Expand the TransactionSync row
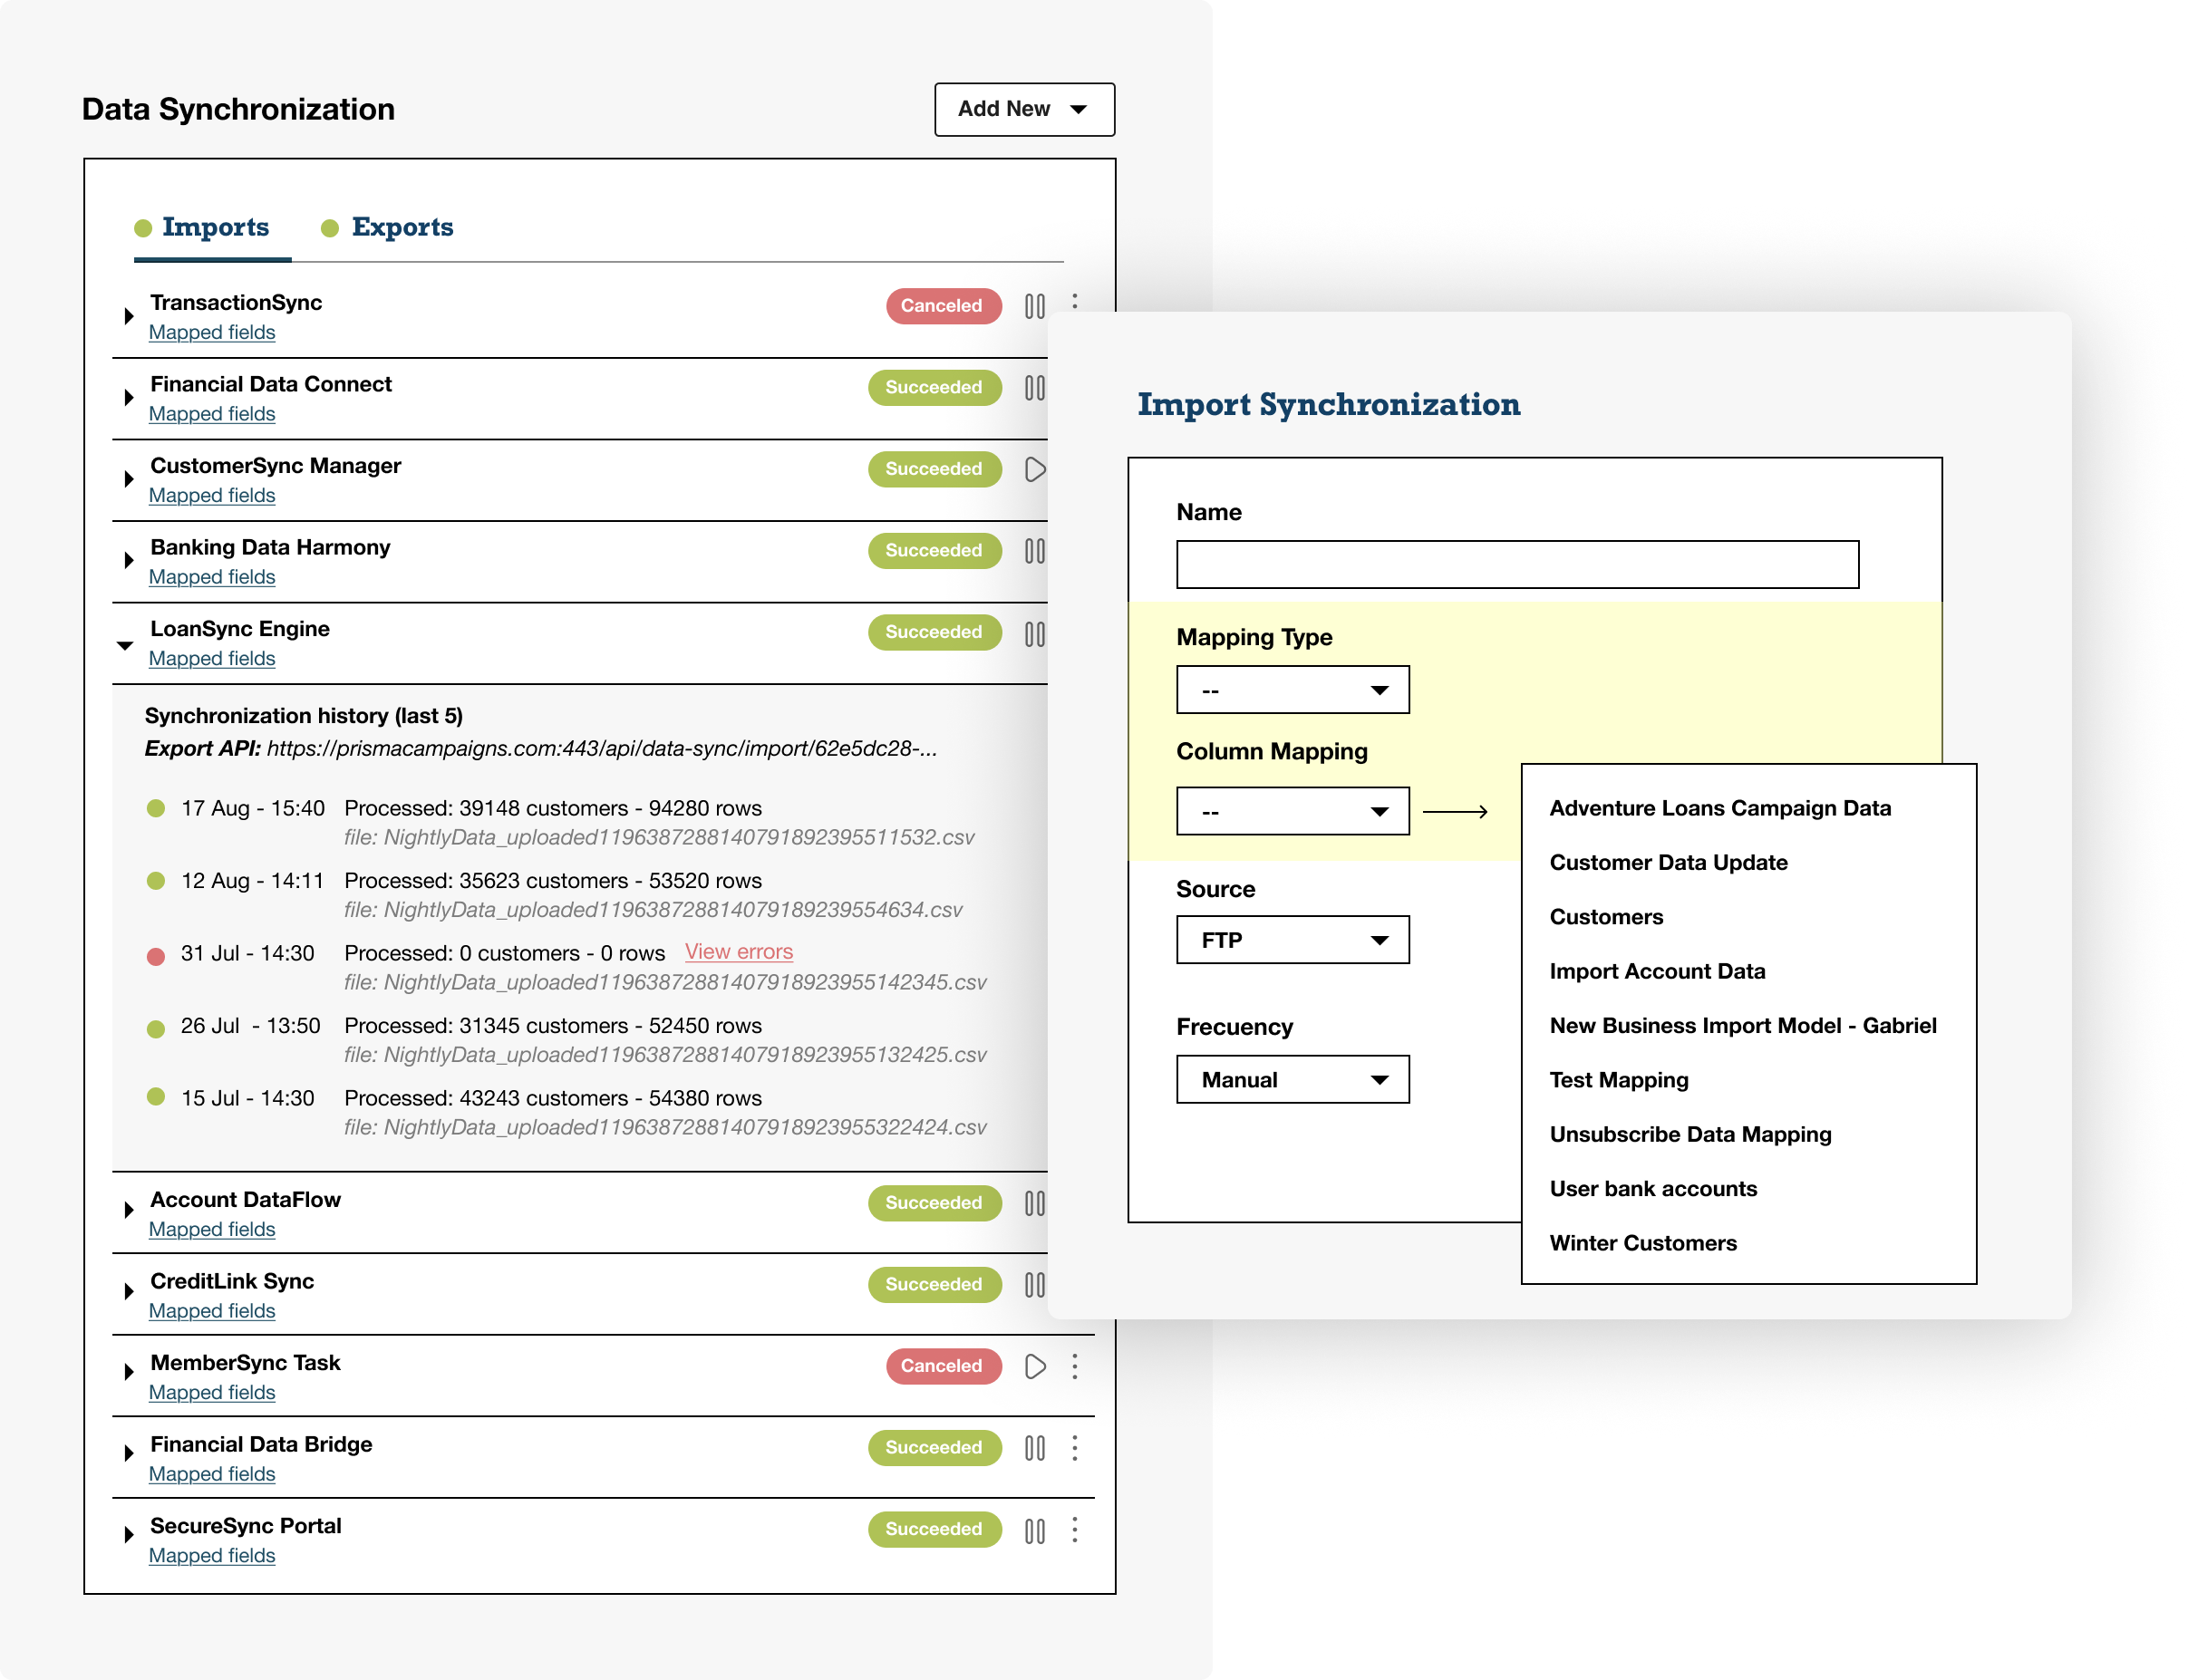 (x=128, y=316)
